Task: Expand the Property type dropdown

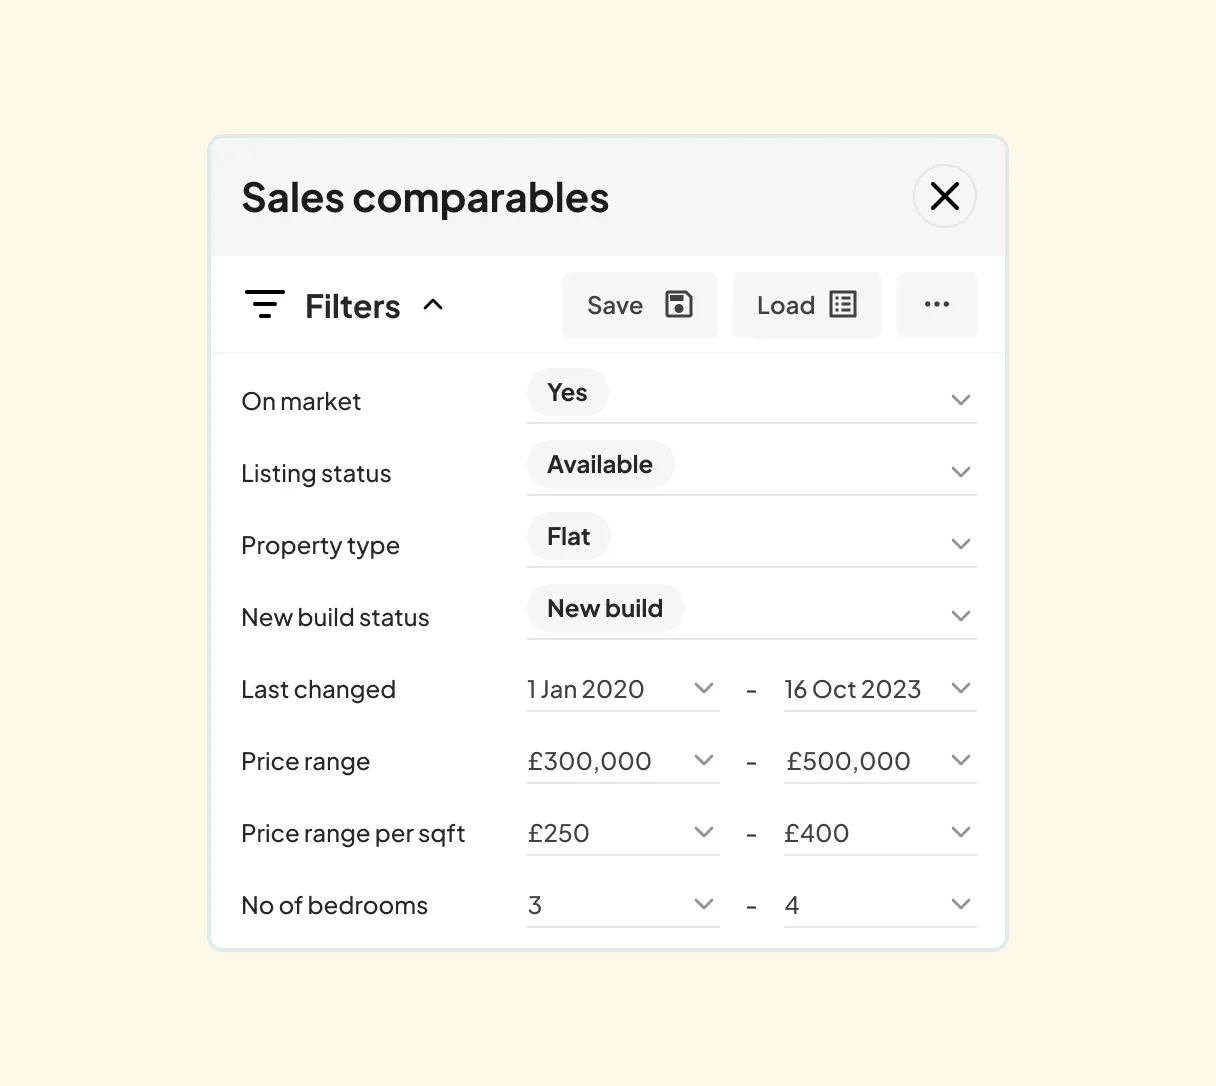Action: [x=960, y=543]
